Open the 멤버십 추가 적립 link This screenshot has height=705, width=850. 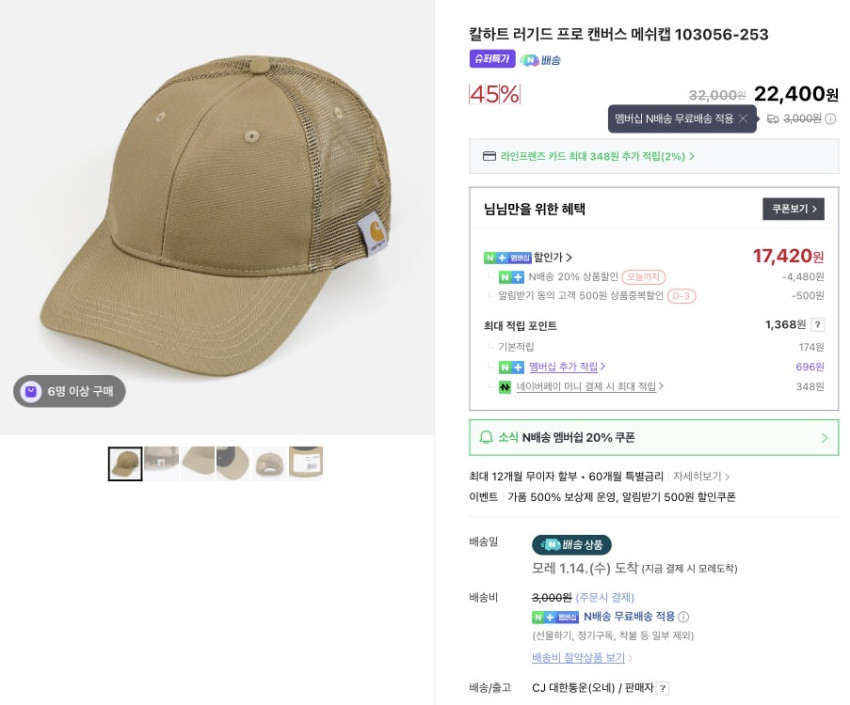pyautogui.click(x=566, y=367)
